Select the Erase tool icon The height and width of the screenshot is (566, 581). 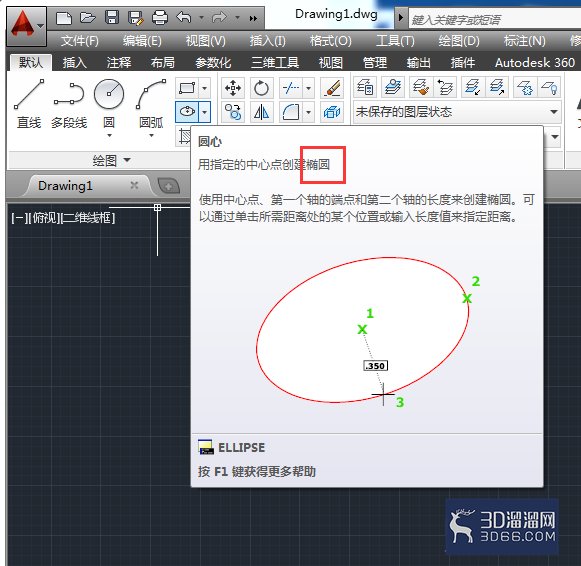(x=332, y=88)
